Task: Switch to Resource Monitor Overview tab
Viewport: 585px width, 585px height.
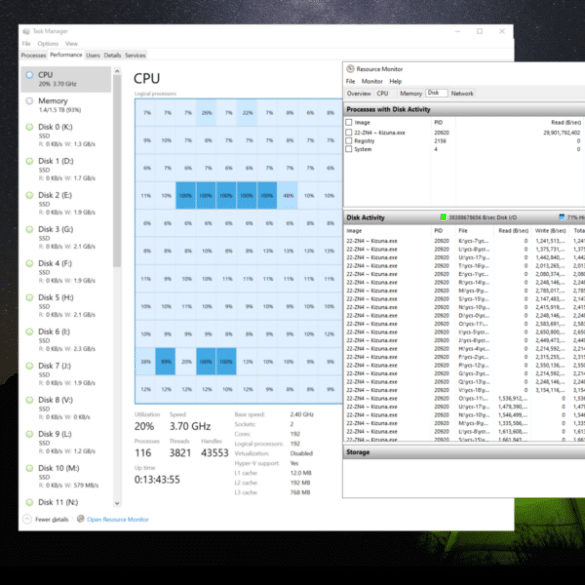Action: 359,93
